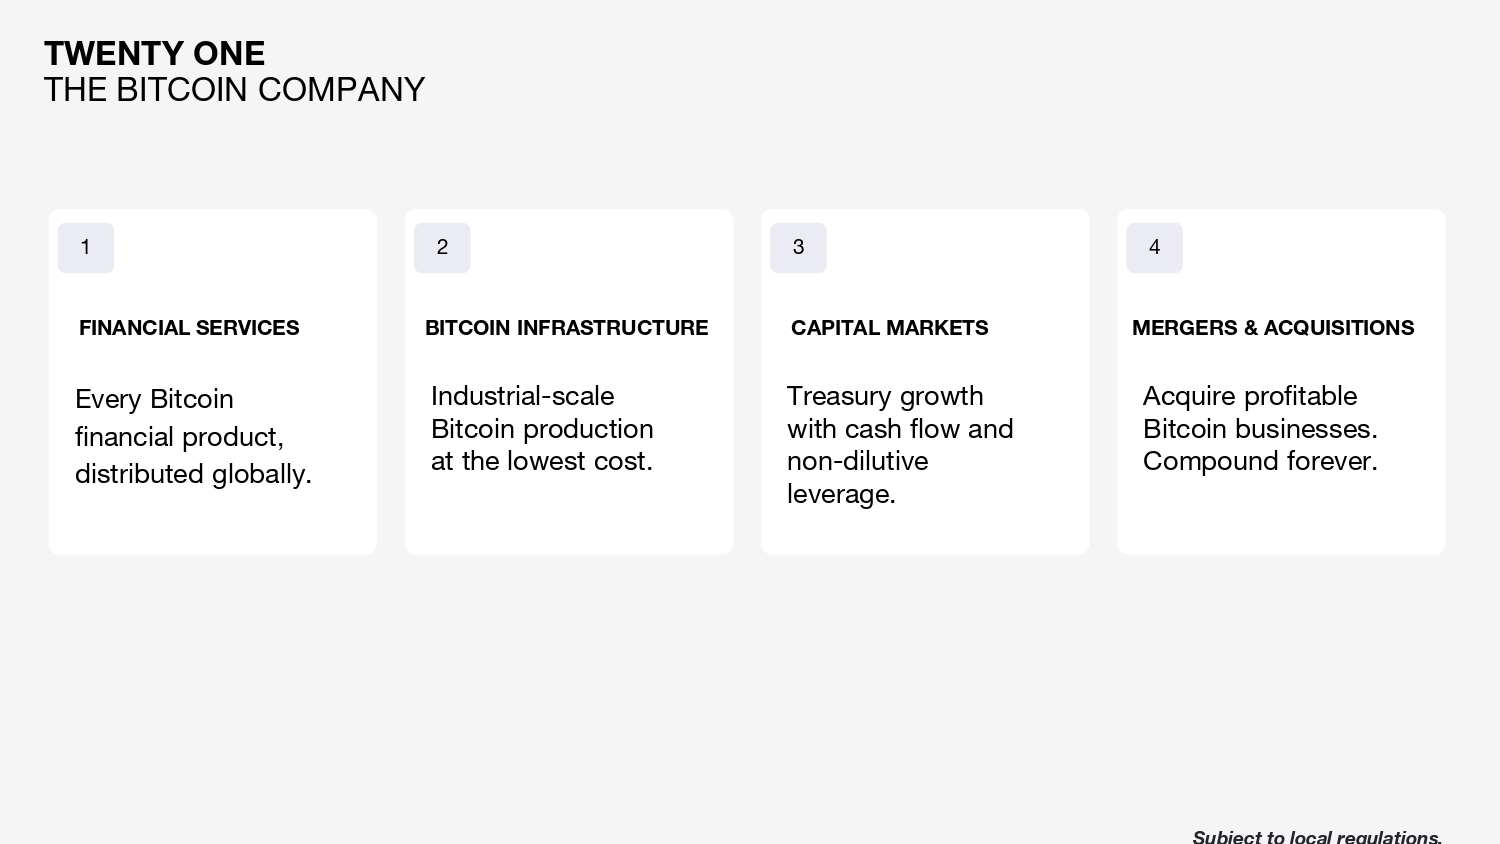
Task: Select the FINANCIAL SERVICES heading
Action: [x=189, y=328]
